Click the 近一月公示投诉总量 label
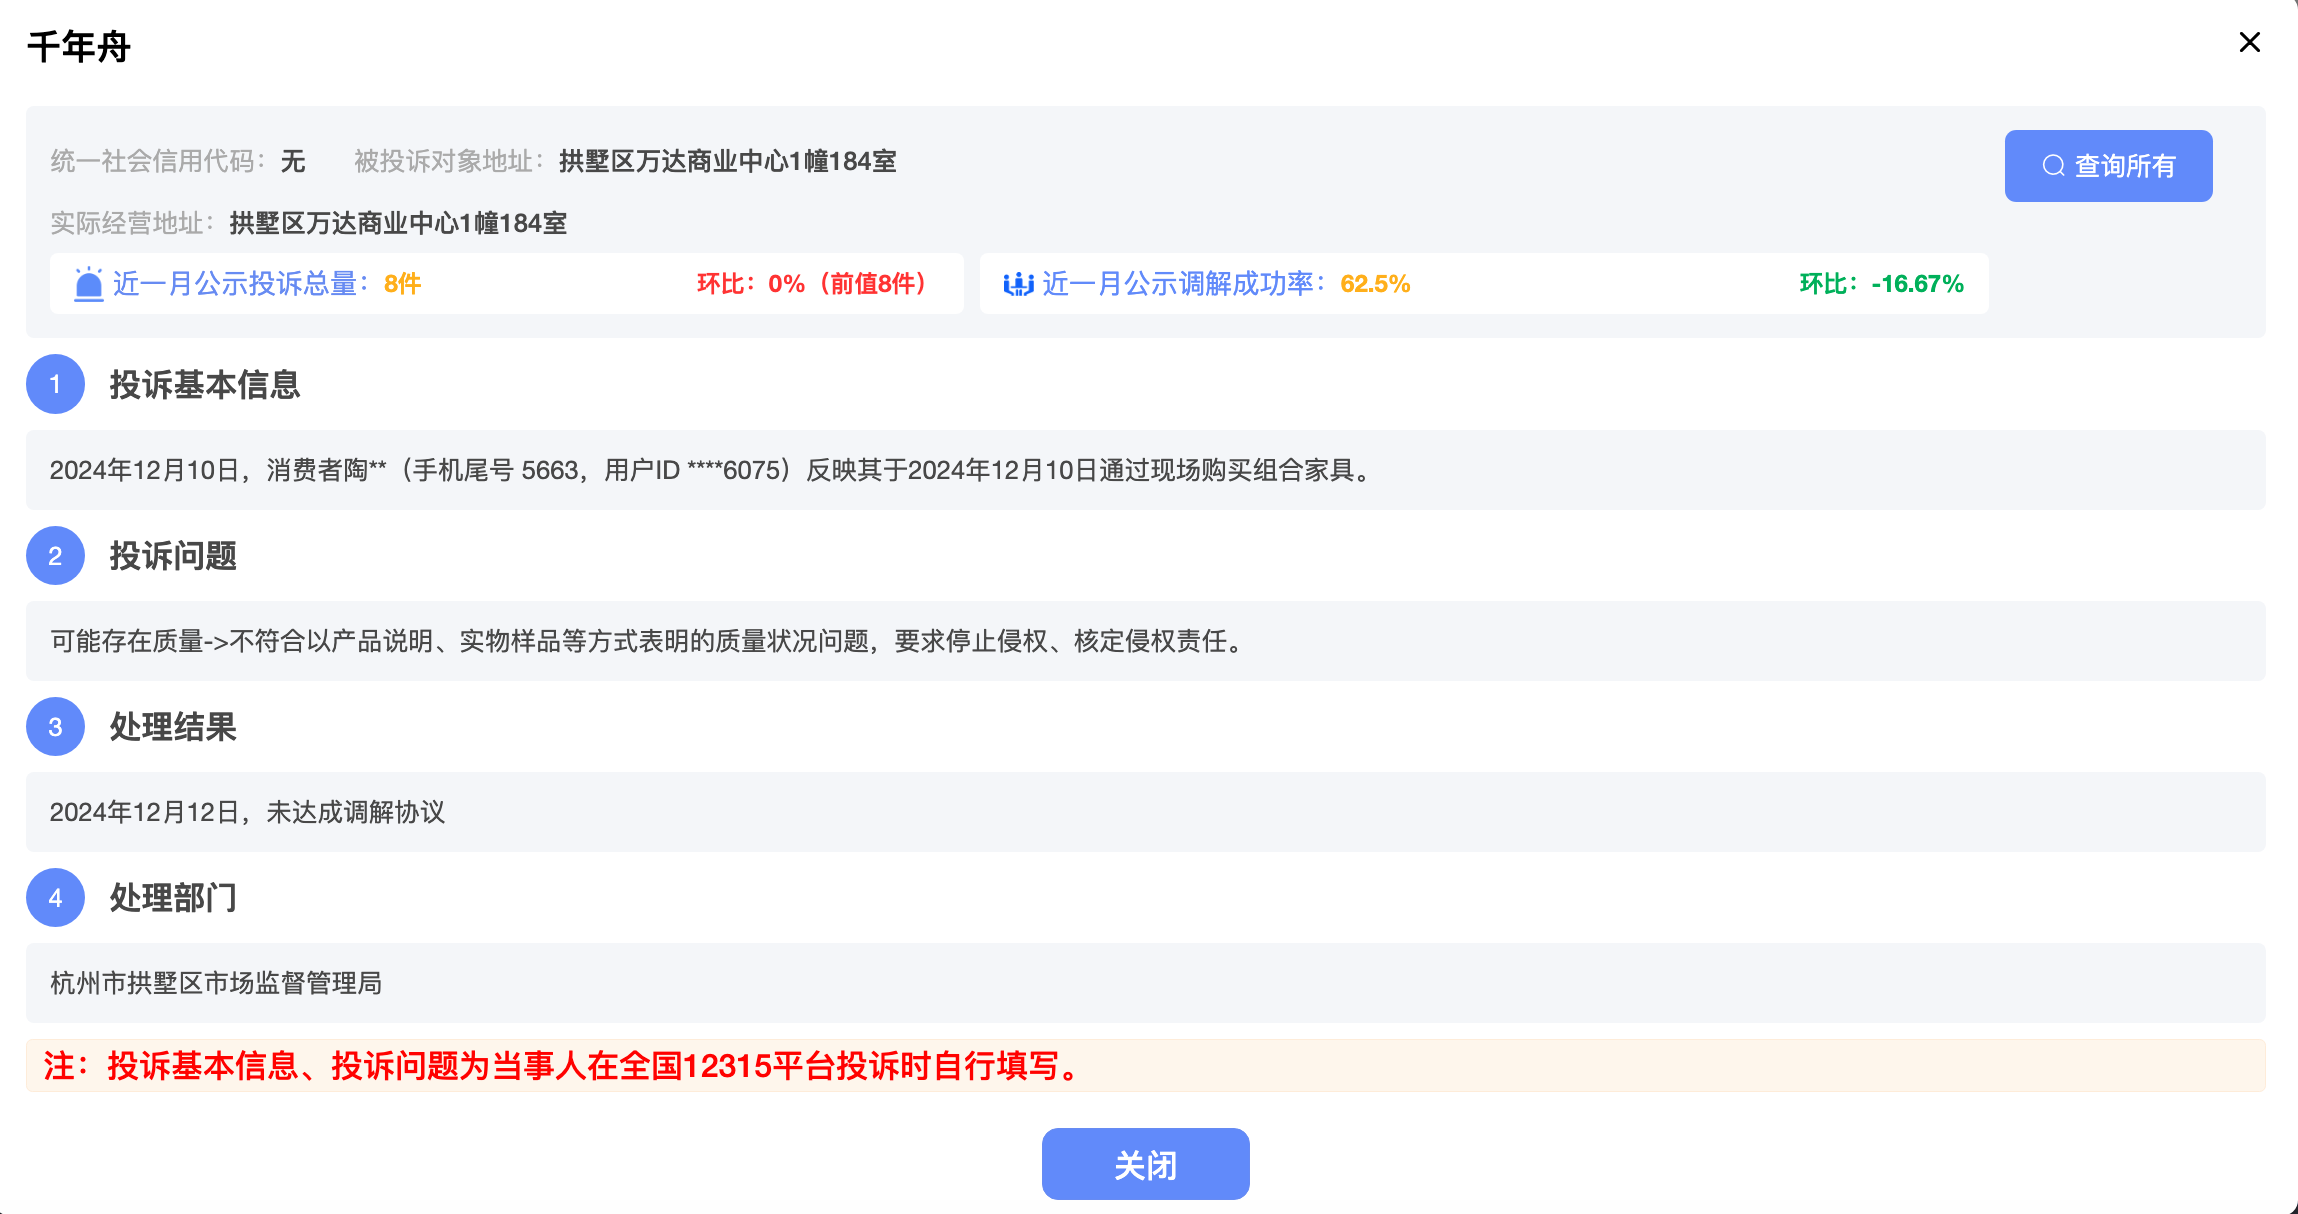Screen dimensions: 2298x1214 [241, 284]
